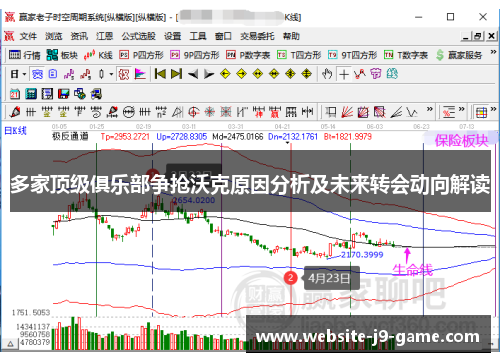The height and width of the screenshot is (362, 500).
Task: Click the 行情 toolbar button
Action: (24, 55)
